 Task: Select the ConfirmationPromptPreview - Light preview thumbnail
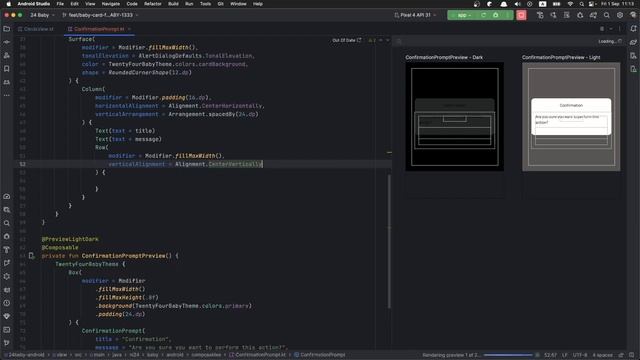tap(571, 116)
